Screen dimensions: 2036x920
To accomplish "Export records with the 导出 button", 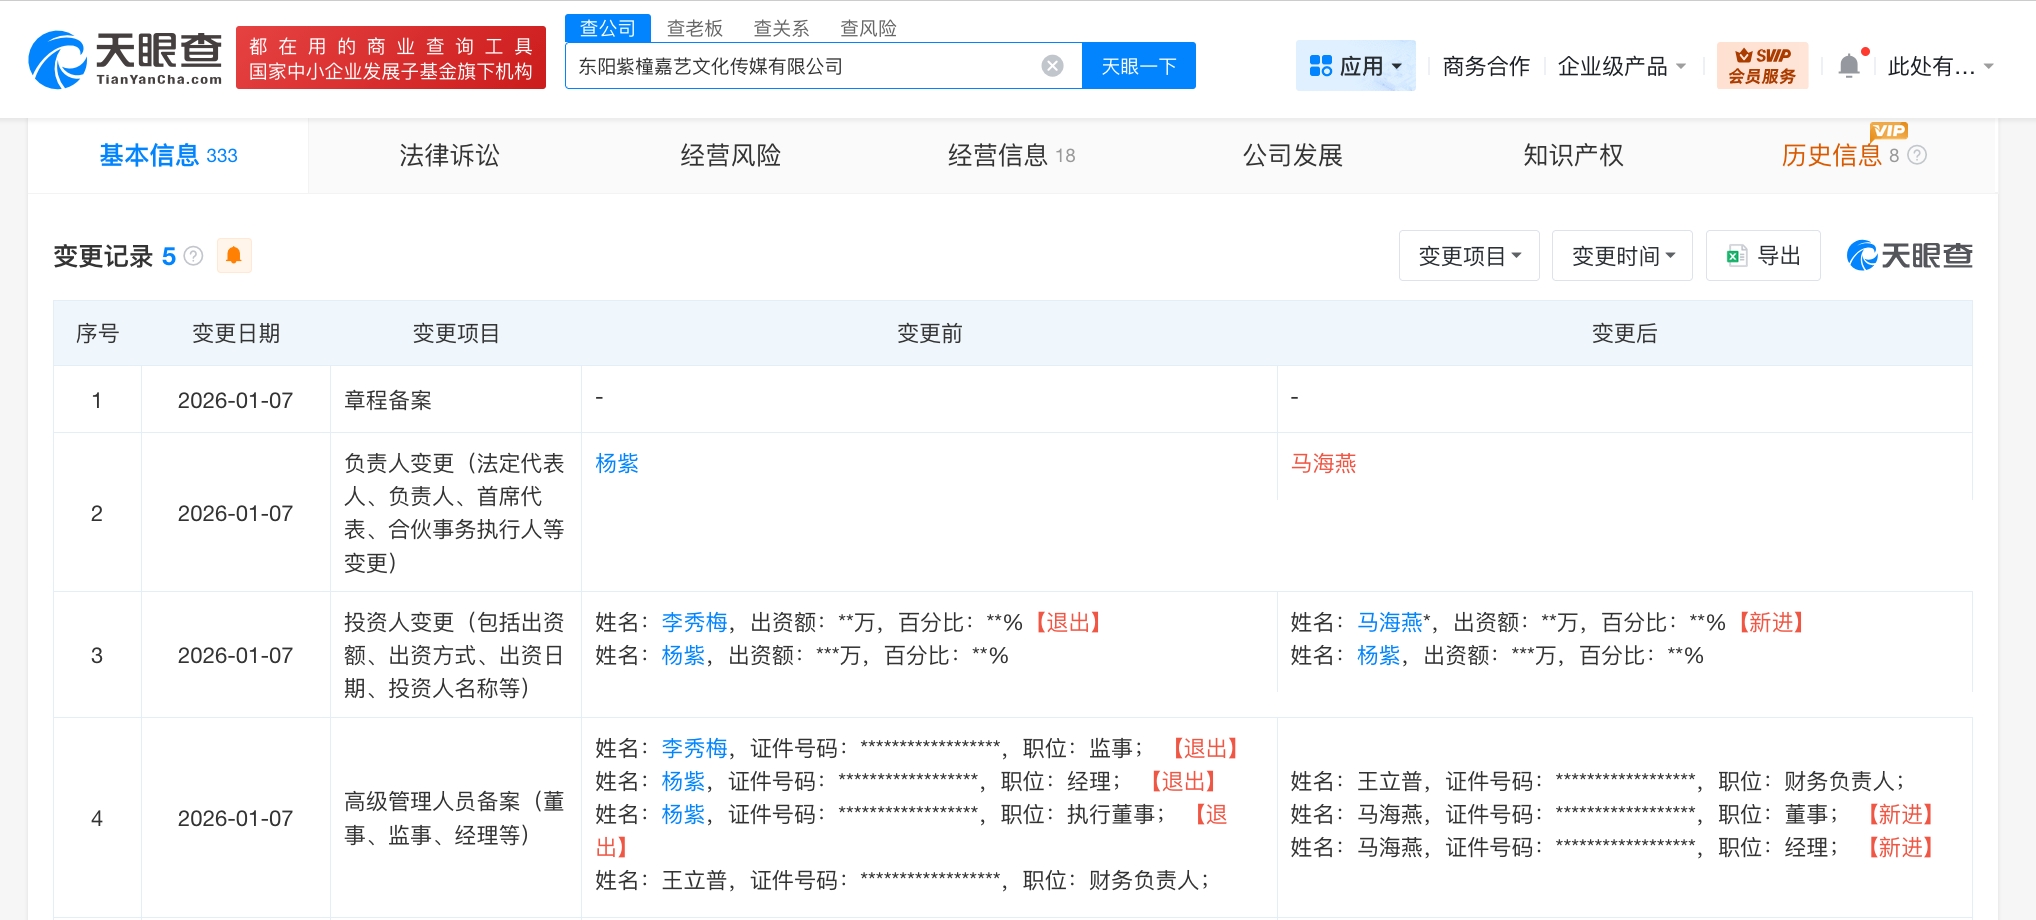I will click(x=1763, y=256).
